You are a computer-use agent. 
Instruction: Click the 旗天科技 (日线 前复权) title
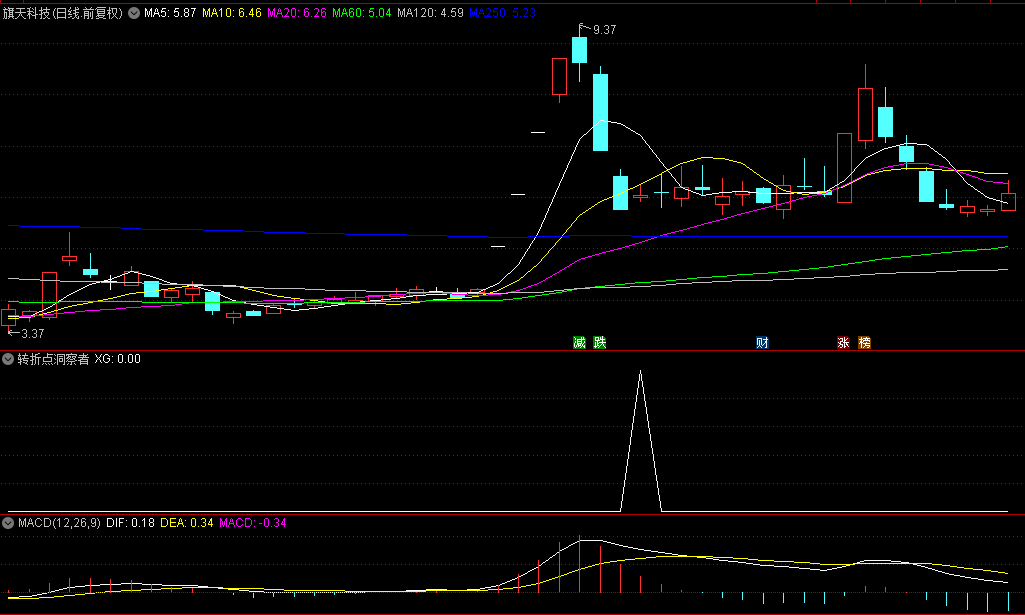[63, 14]
